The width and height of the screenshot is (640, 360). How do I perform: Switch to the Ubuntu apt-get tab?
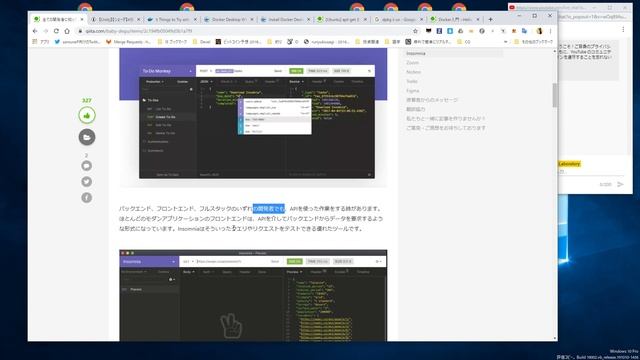point(341,19)
